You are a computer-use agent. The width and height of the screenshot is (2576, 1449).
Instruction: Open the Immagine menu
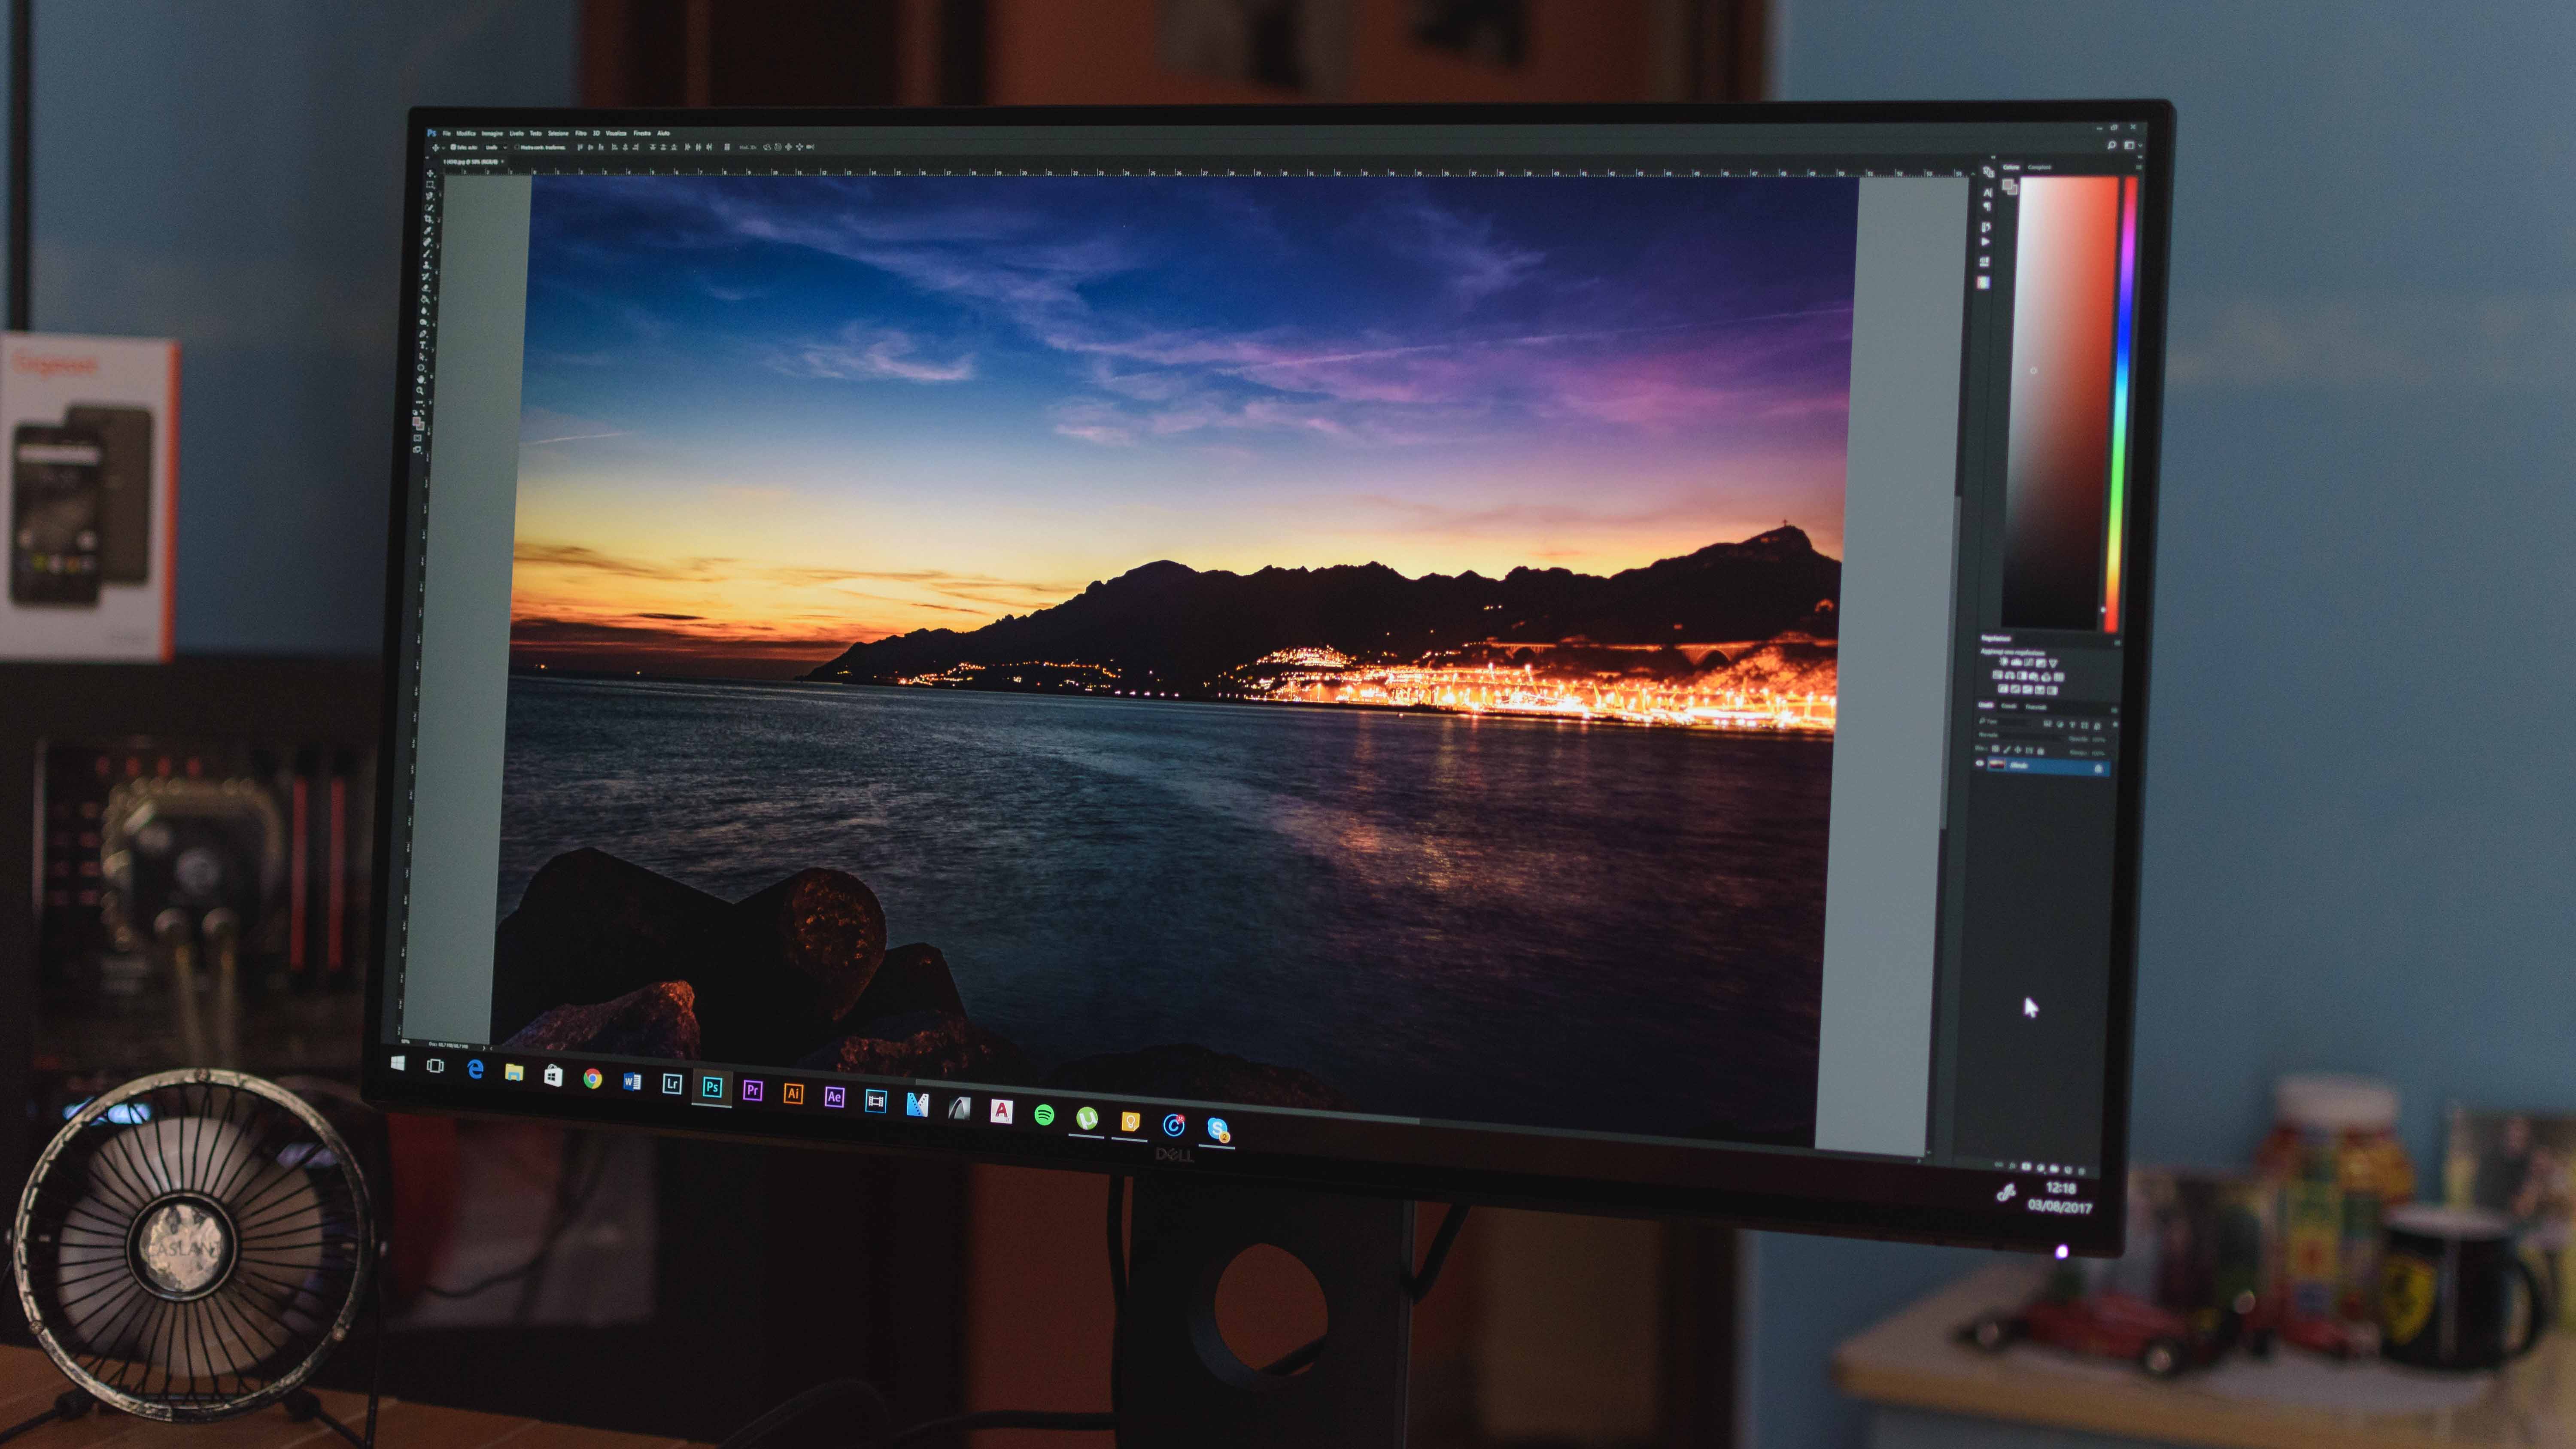[x=492, y=134]
